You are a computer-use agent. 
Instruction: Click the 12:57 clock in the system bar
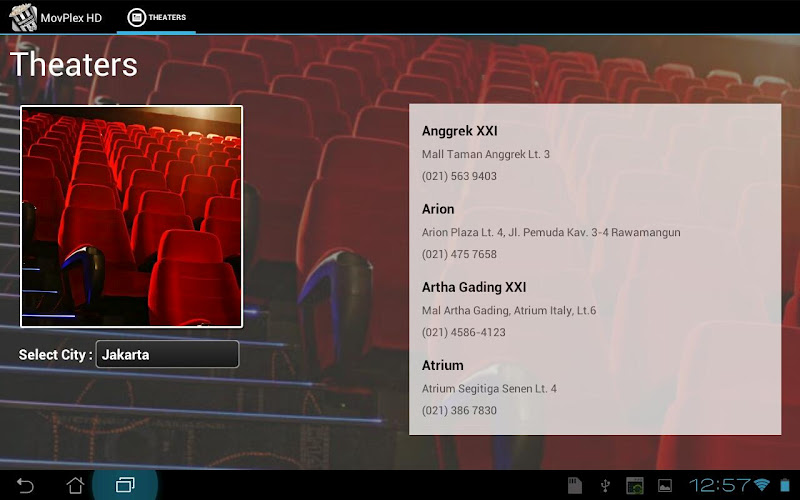pyautogui.click(x=719, y=485)
